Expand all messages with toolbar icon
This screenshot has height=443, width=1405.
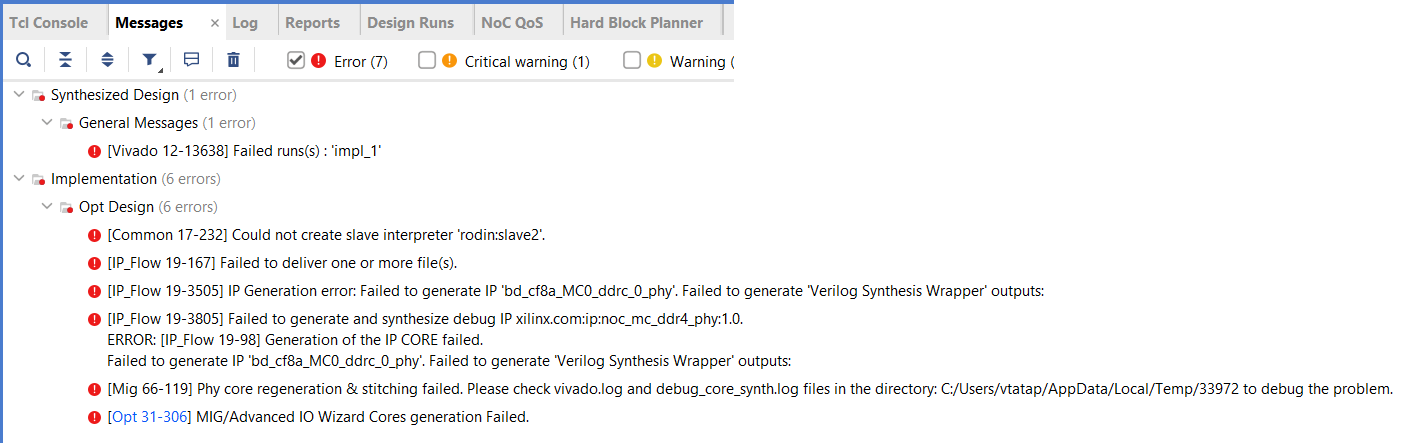(x=107, y=61)
